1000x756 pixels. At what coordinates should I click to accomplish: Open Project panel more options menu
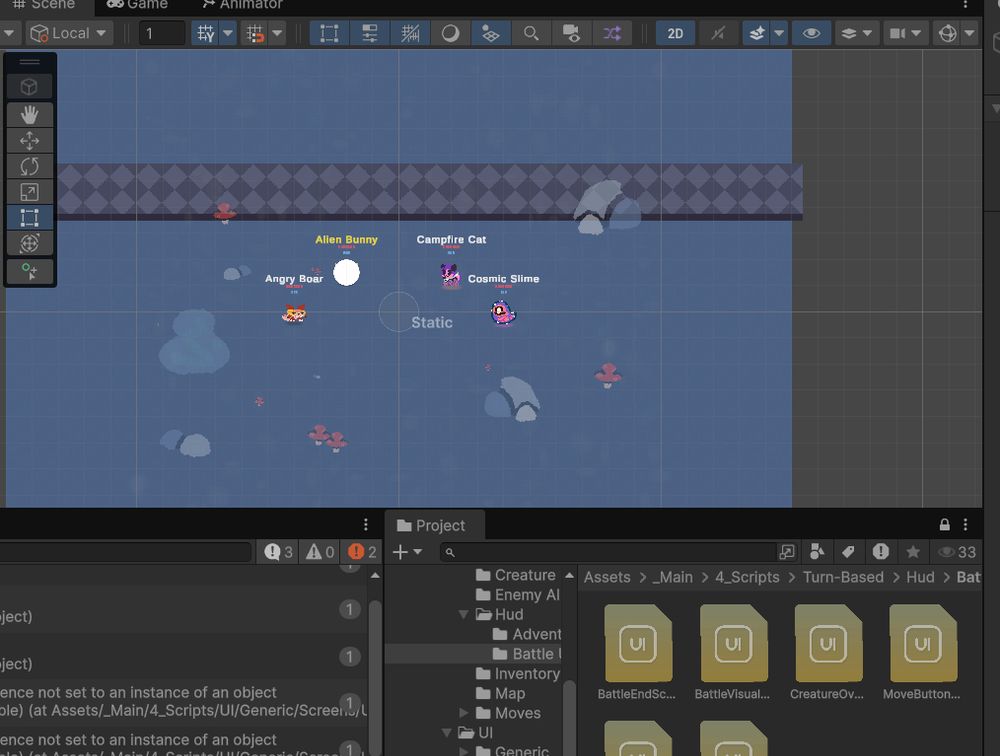[966, 524]
